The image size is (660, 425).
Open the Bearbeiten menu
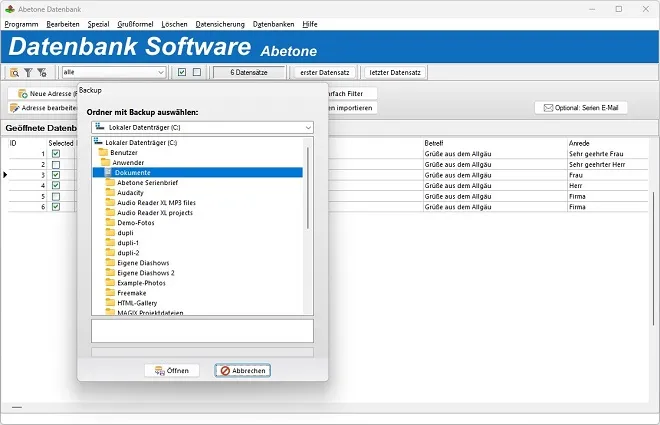(x=63, y=24)
